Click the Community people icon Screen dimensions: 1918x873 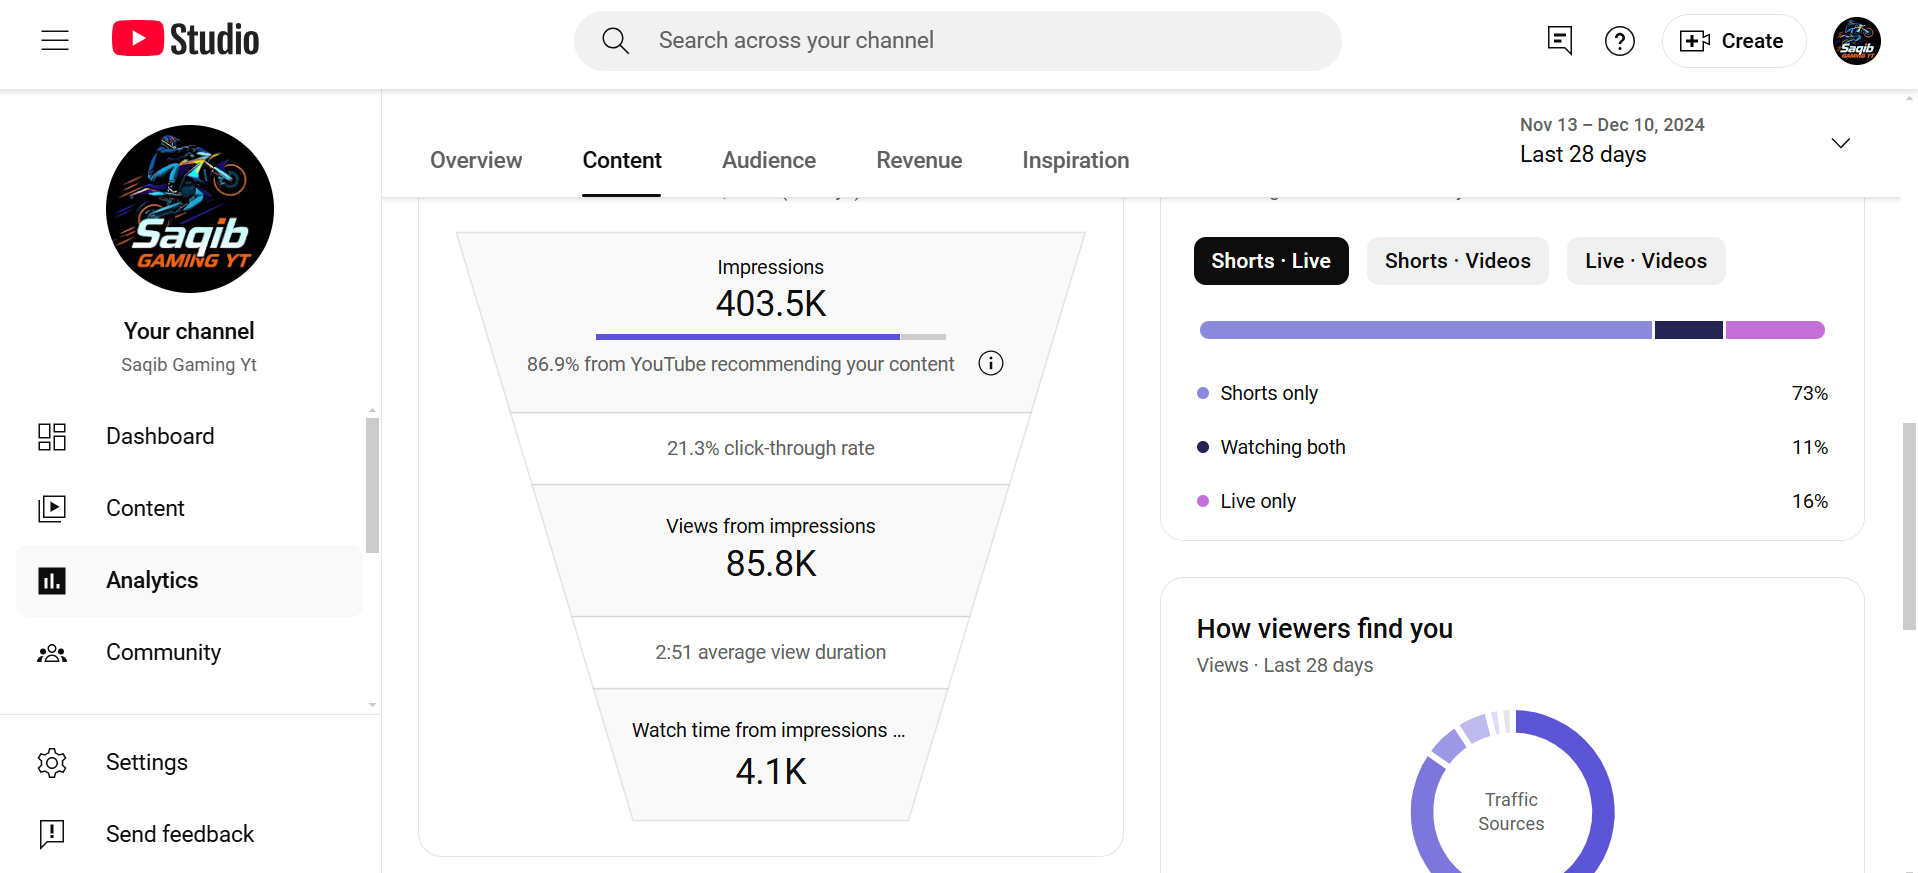coord(52,653)
